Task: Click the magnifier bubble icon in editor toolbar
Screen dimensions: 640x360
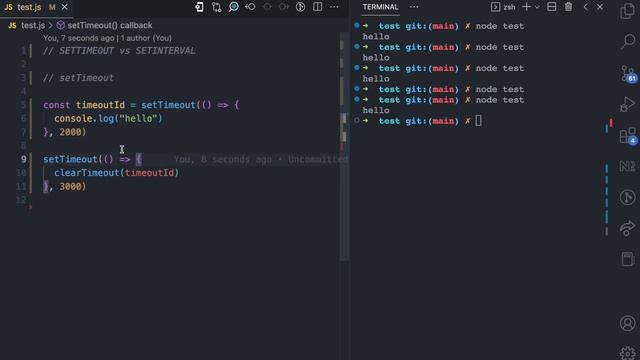Action: point(233,7)
